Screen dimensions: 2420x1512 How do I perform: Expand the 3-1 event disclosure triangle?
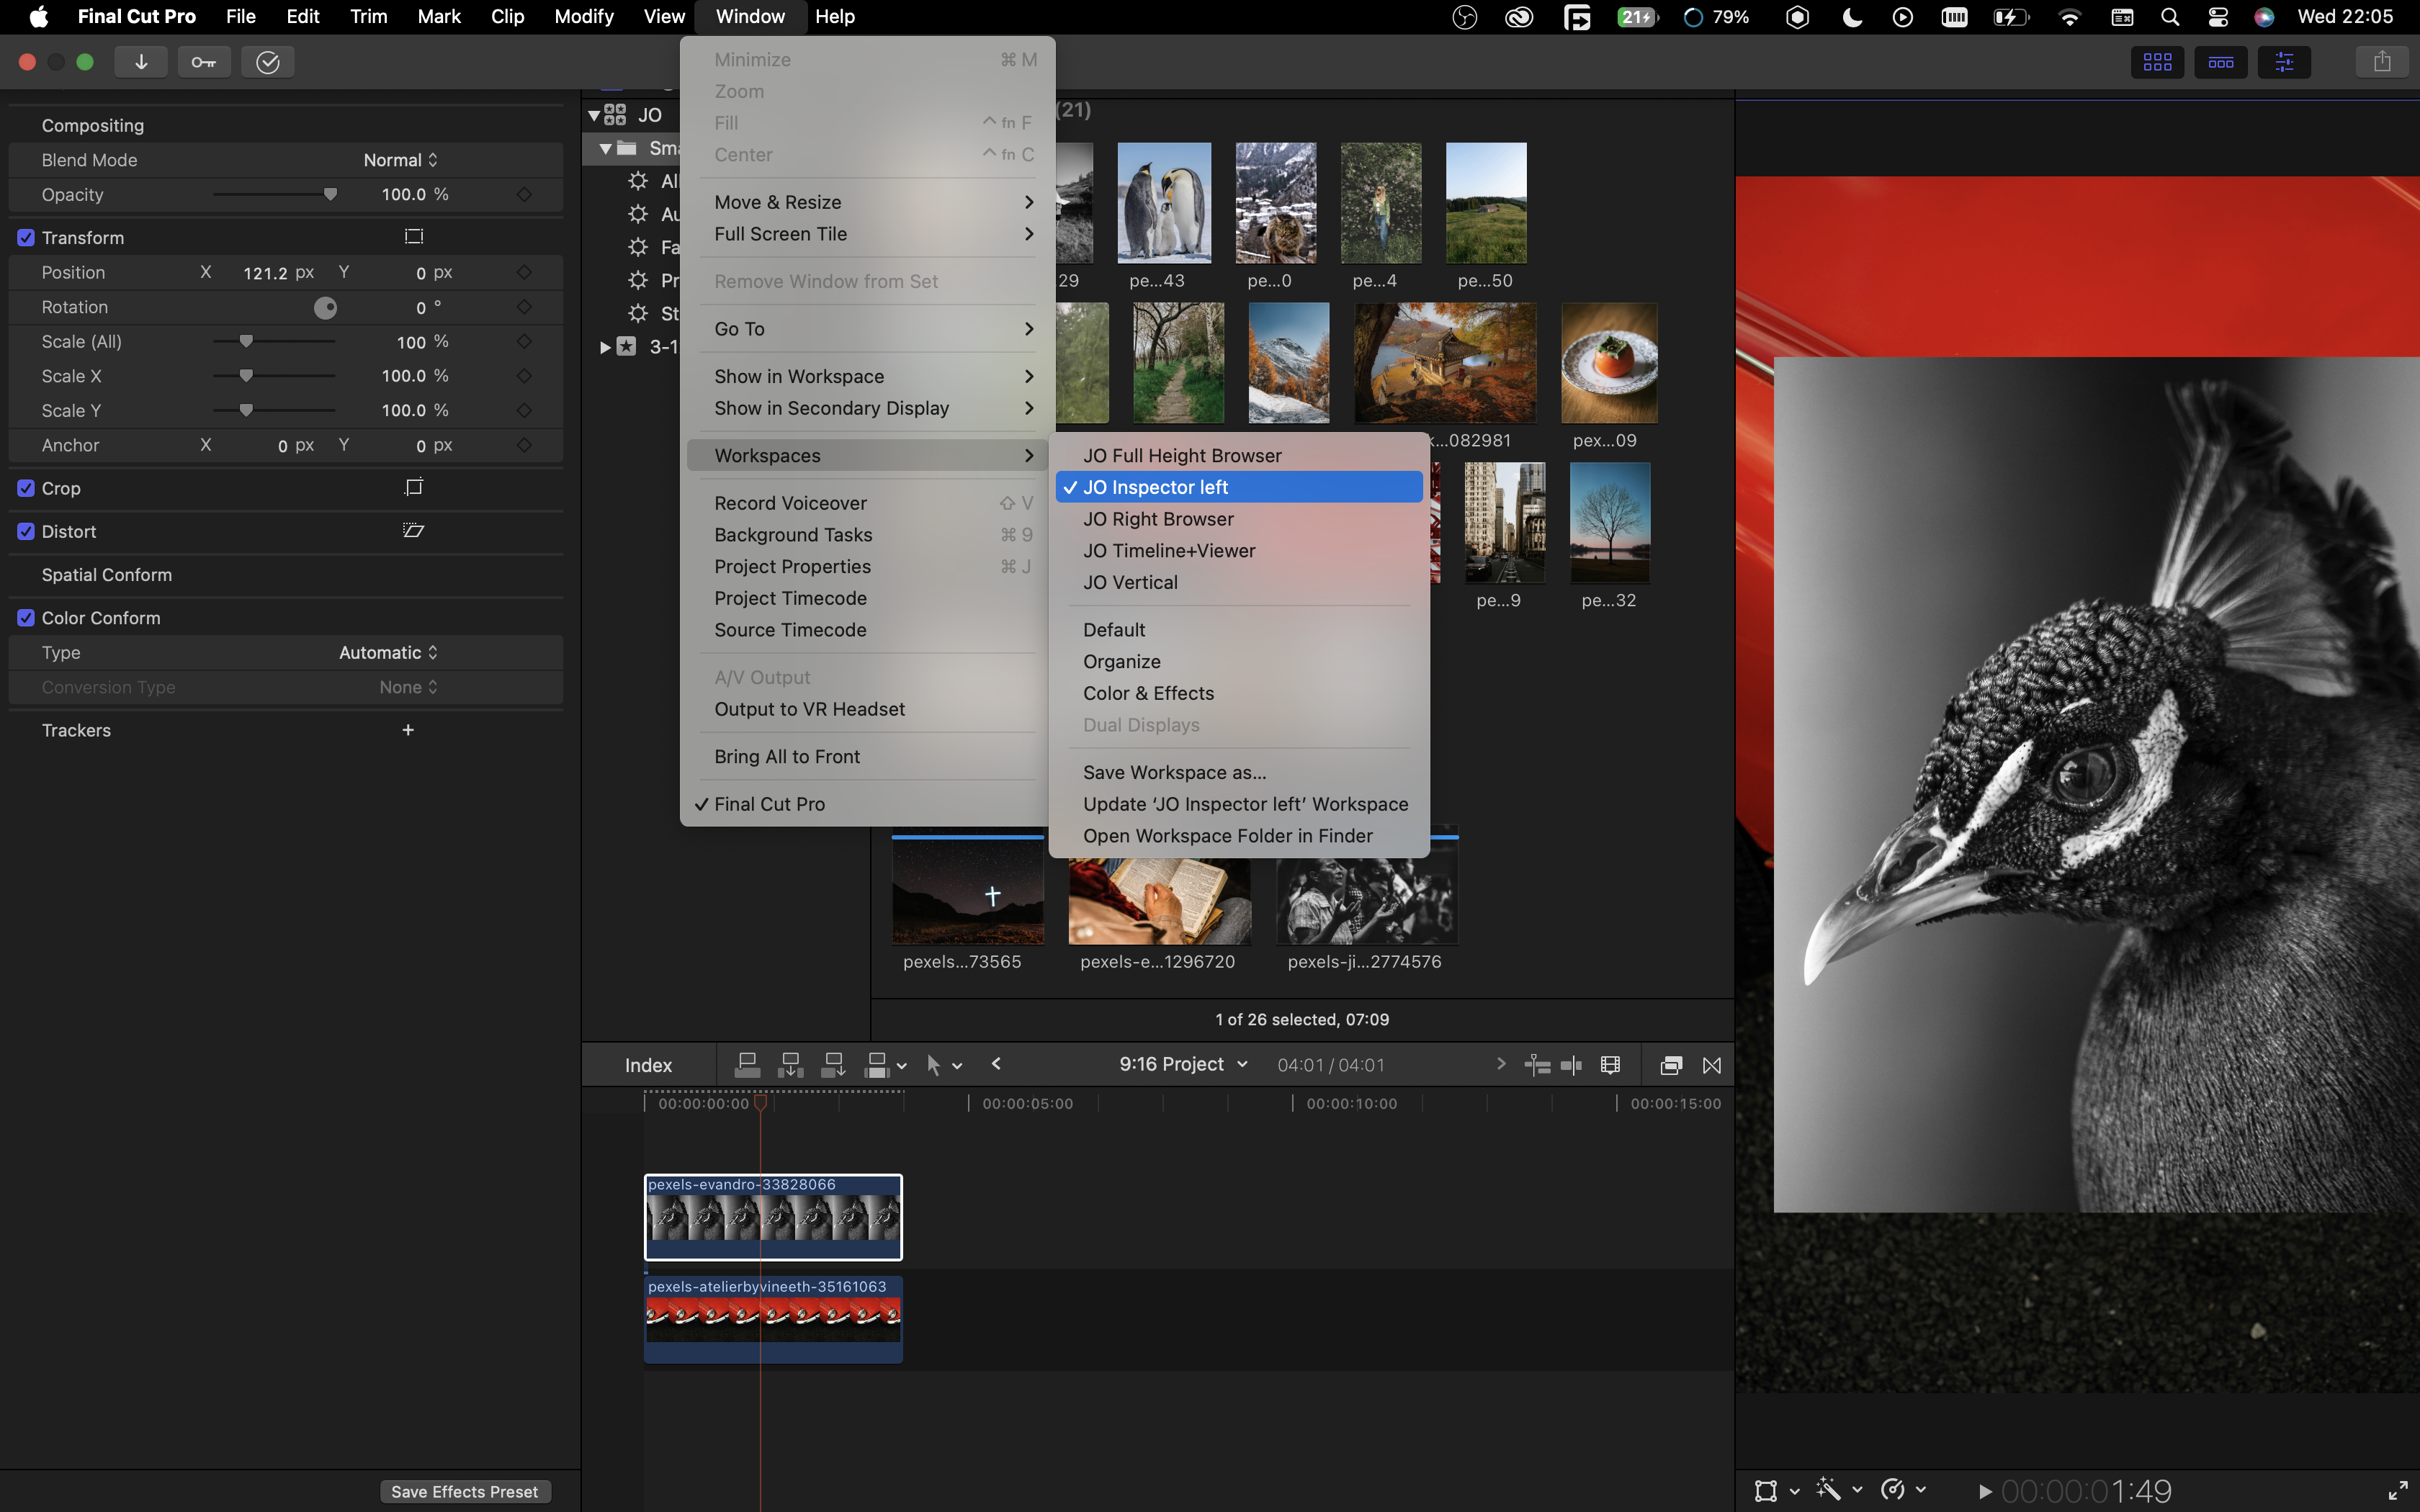click(x=605, y=347)
